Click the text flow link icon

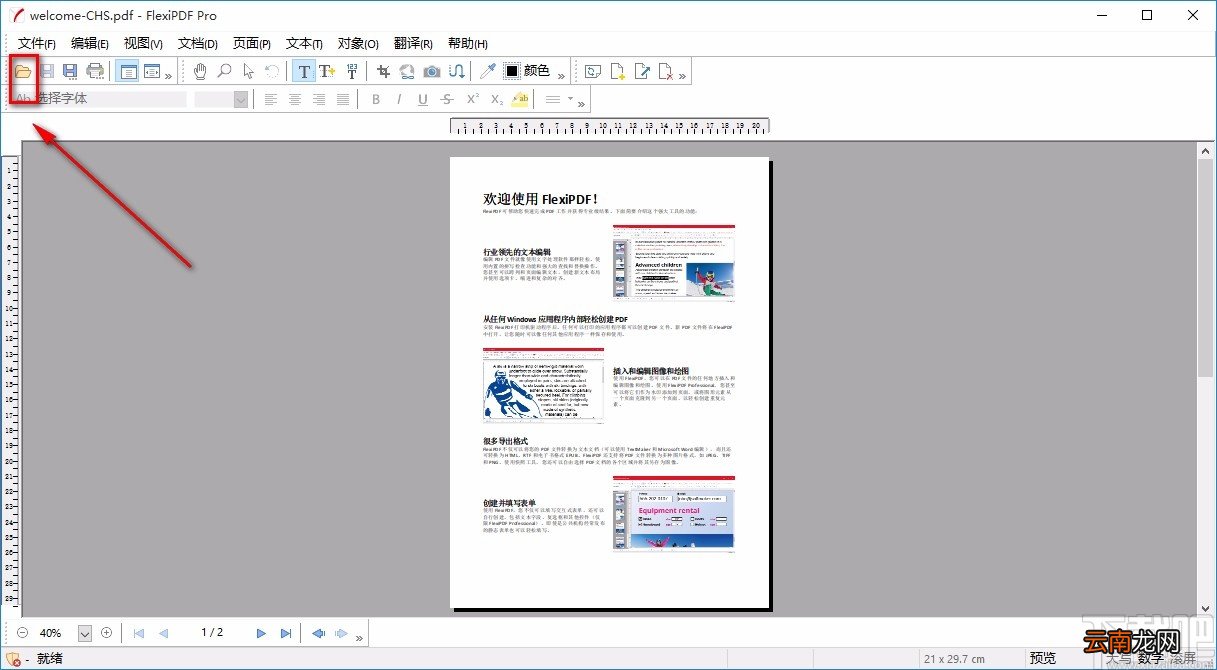[457, 71]
